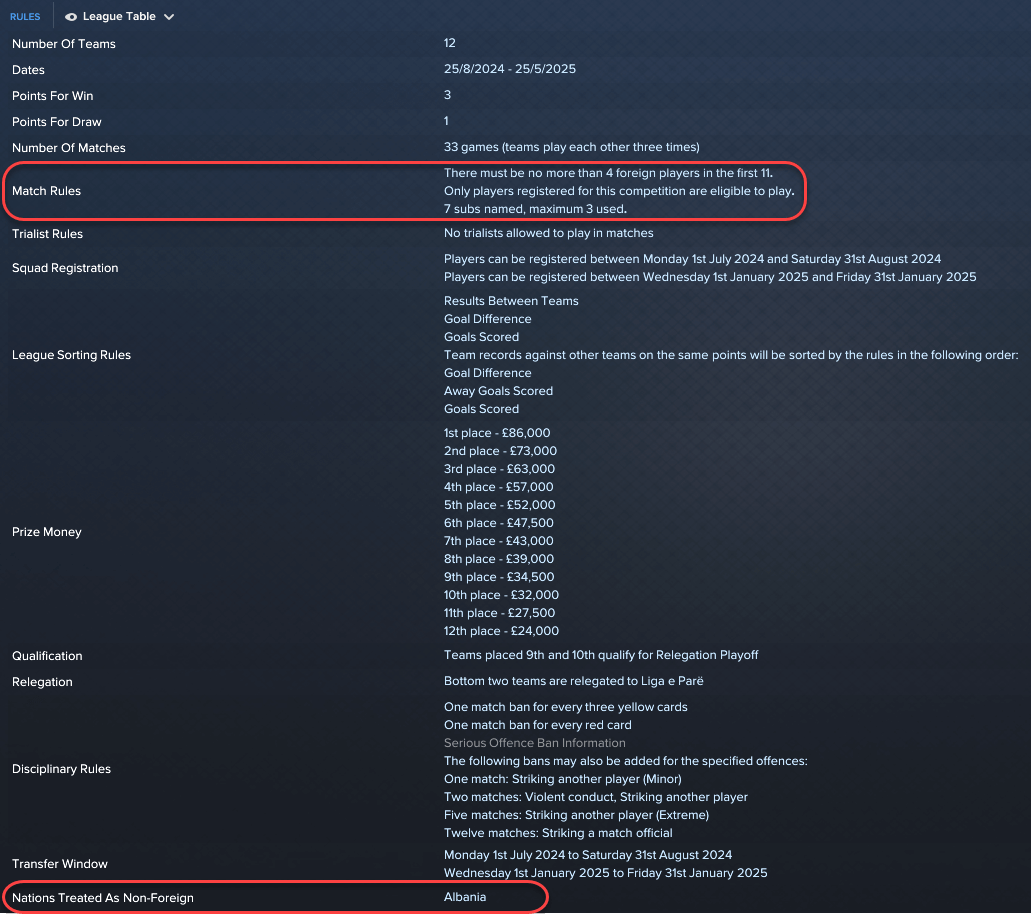This screenshot has width=1031, height=914.
Task: Select the Transfer Window label
Action: 60,864
